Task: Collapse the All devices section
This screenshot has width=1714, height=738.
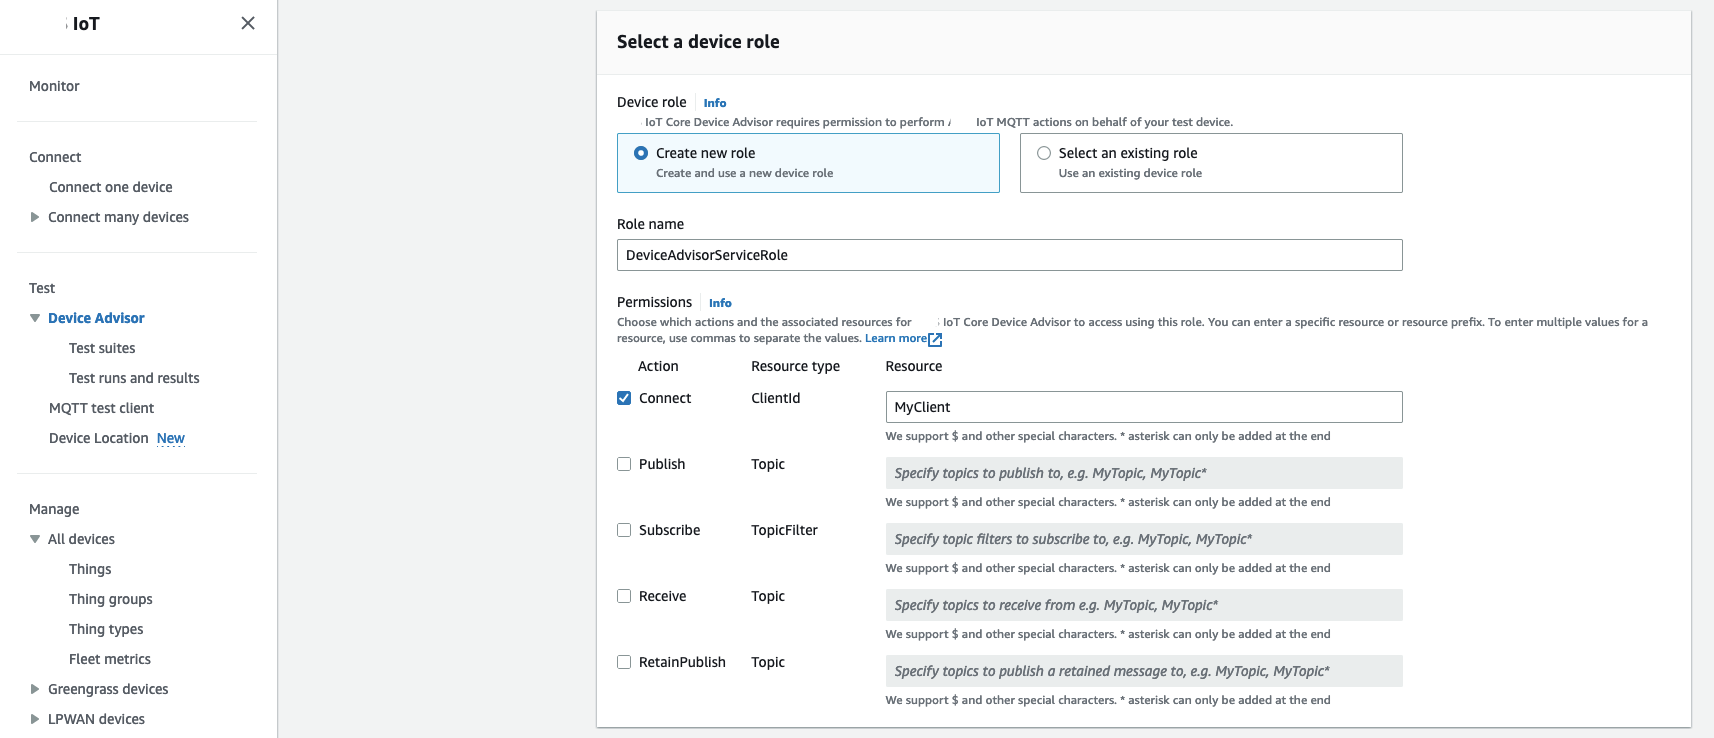Action: click(x=35, y=539)
